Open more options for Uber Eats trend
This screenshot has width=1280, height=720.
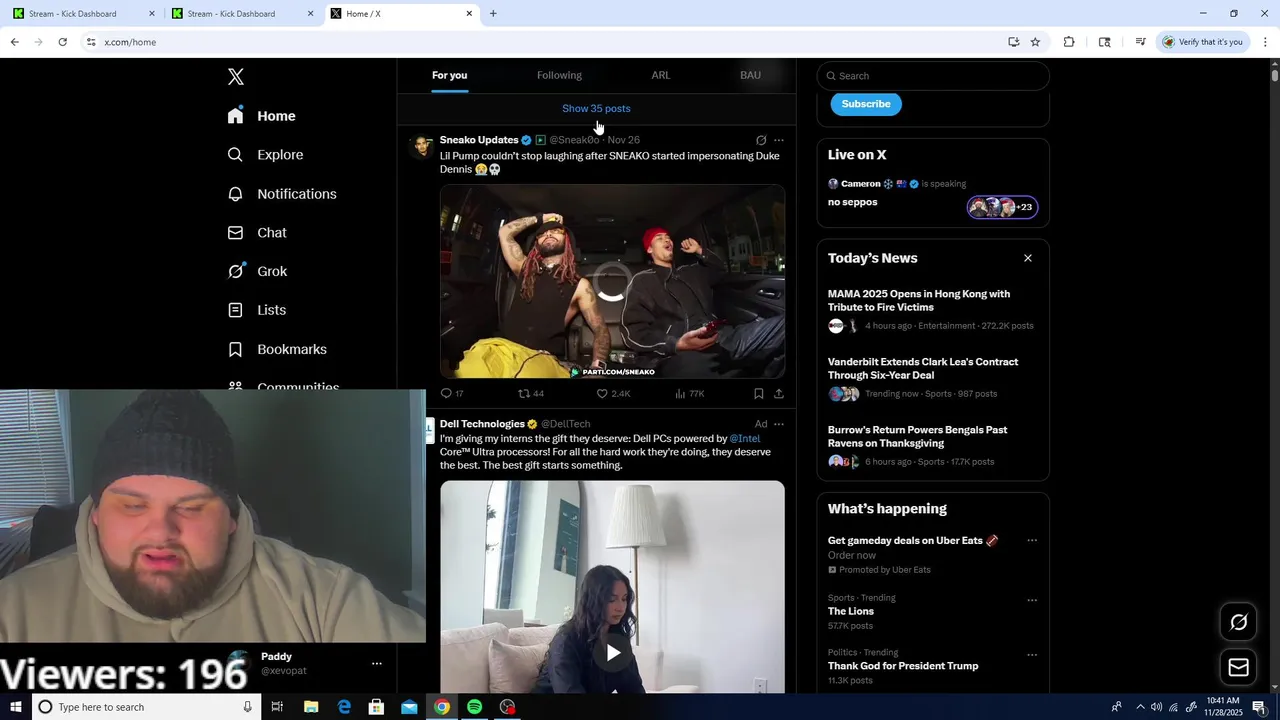[1032, 541]
